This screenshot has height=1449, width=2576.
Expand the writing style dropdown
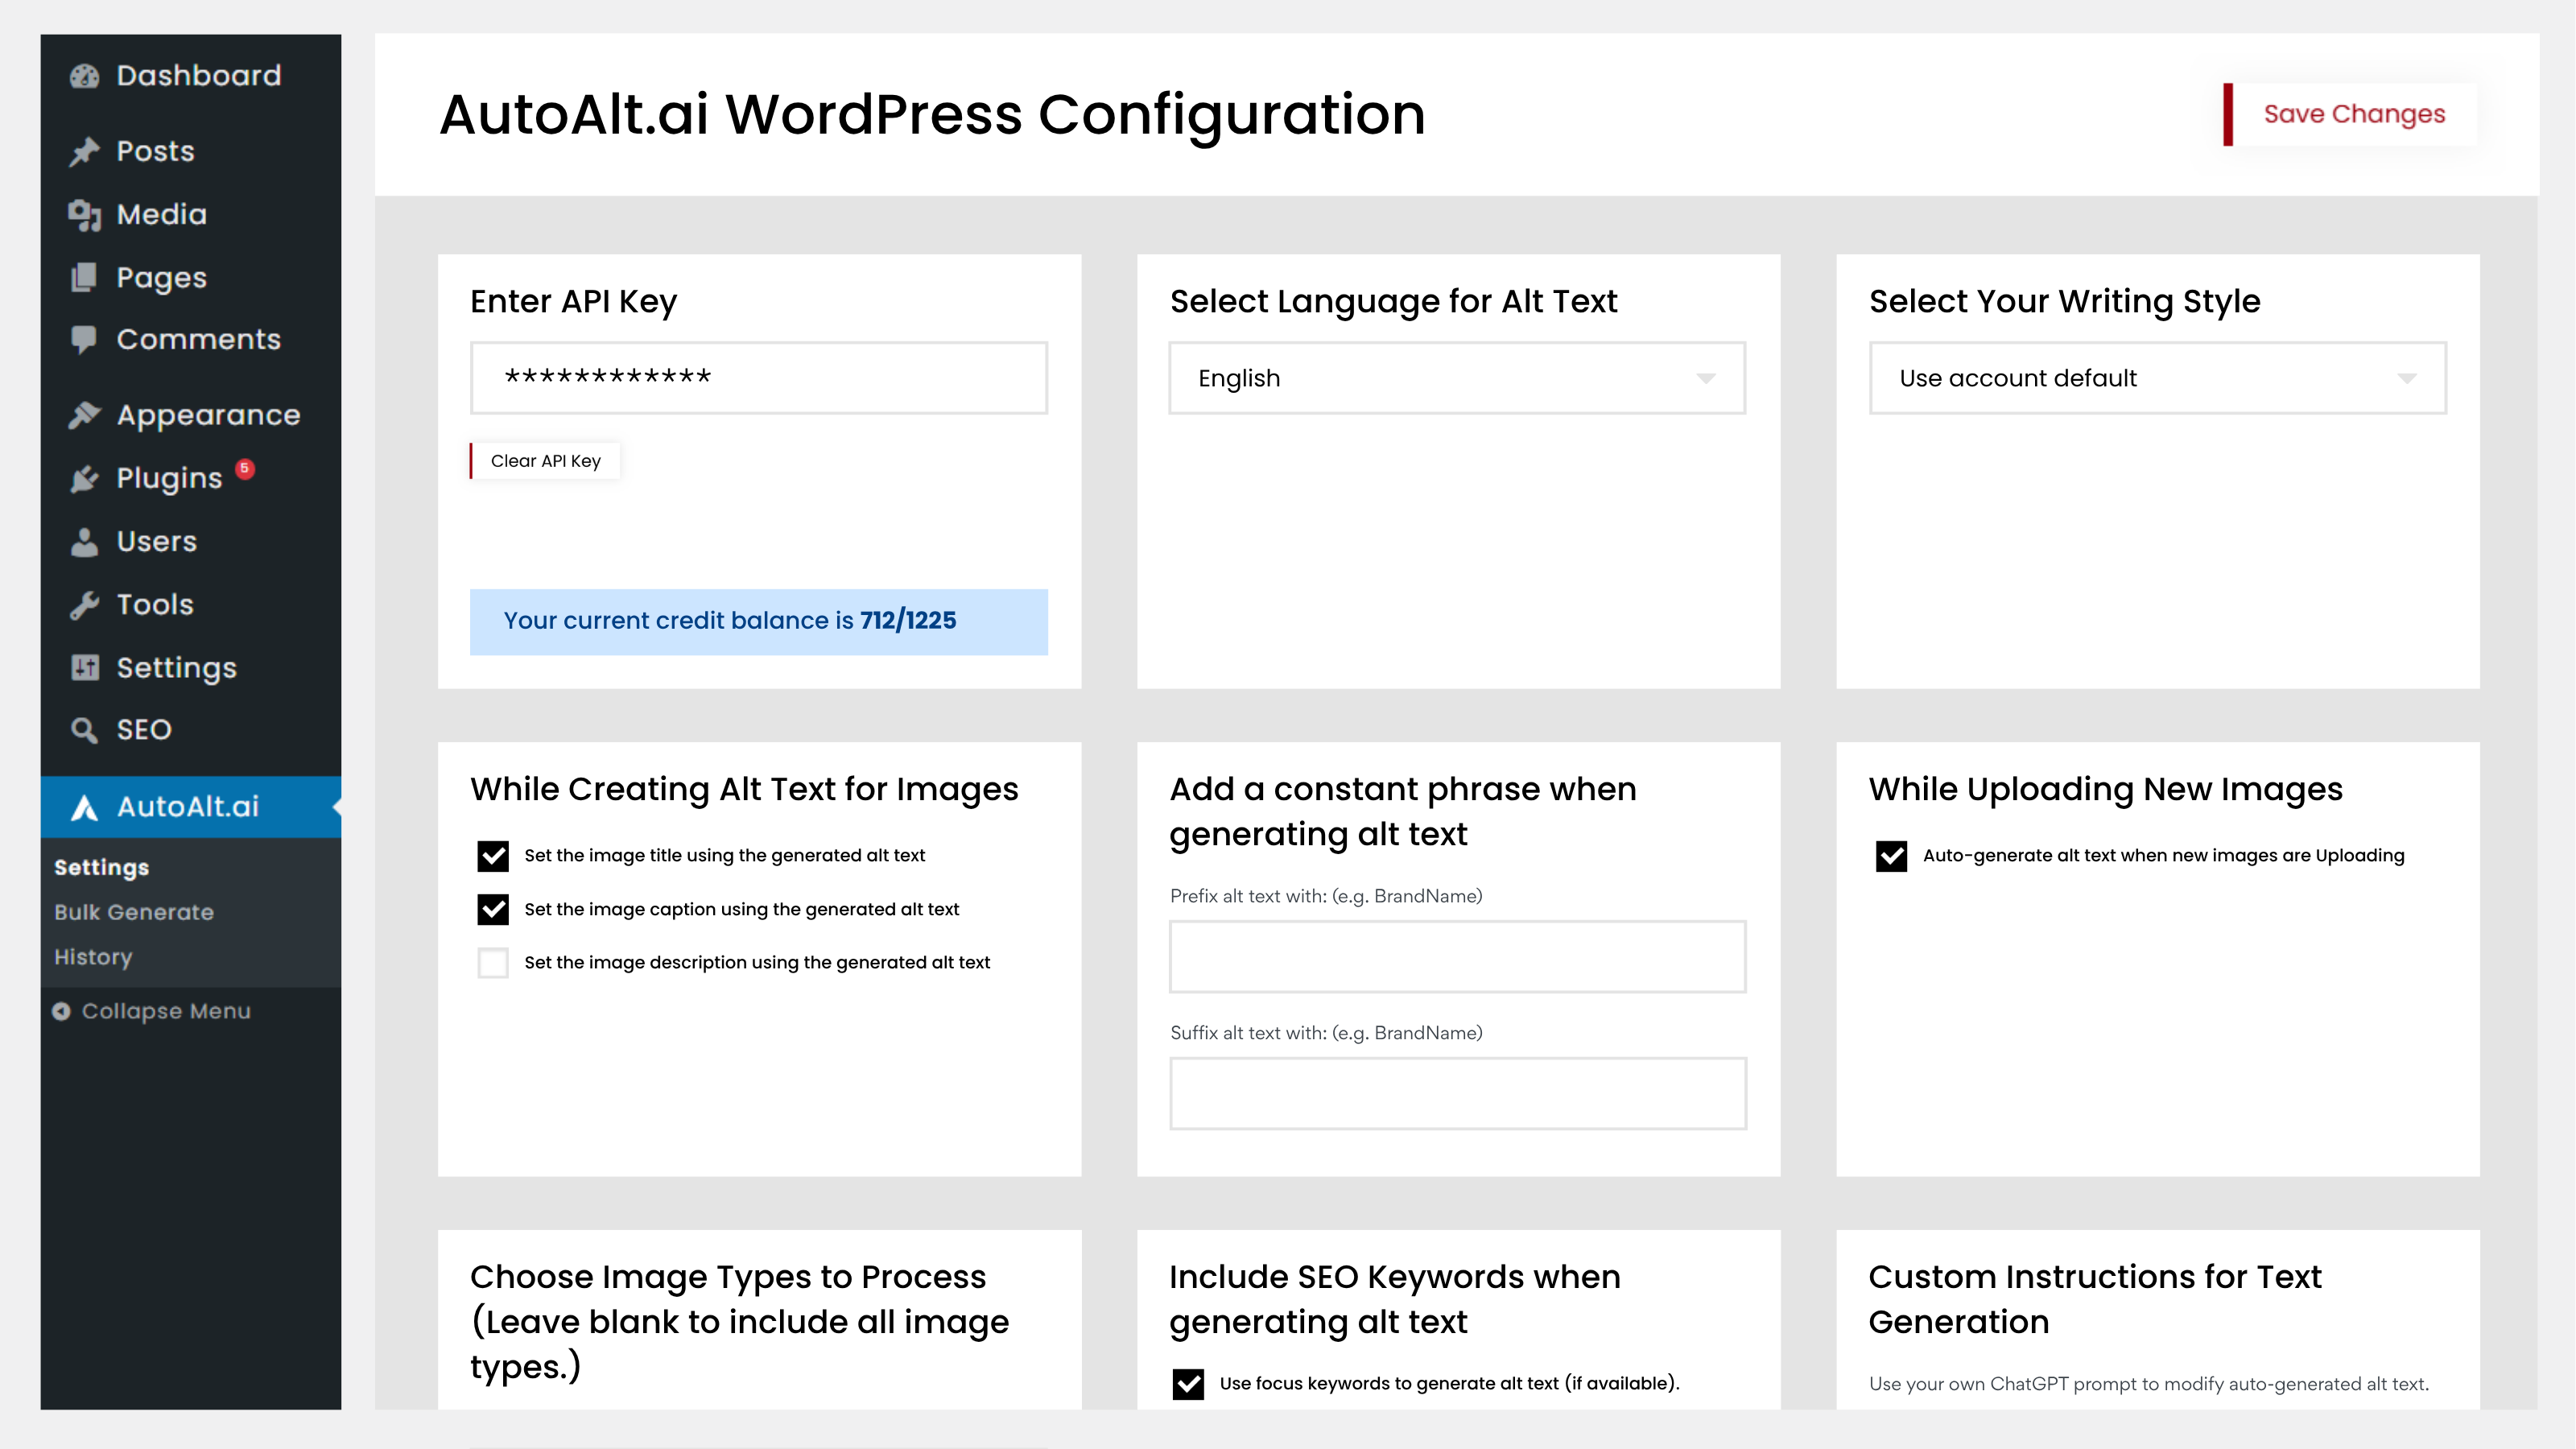2157,378
